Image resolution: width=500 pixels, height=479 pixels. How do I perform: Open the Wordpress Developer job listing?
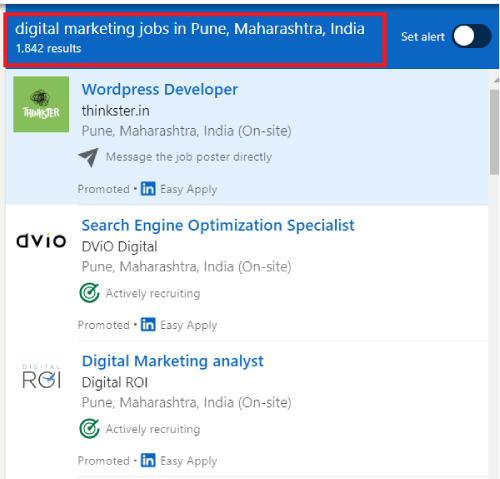[x=160, y=89]
